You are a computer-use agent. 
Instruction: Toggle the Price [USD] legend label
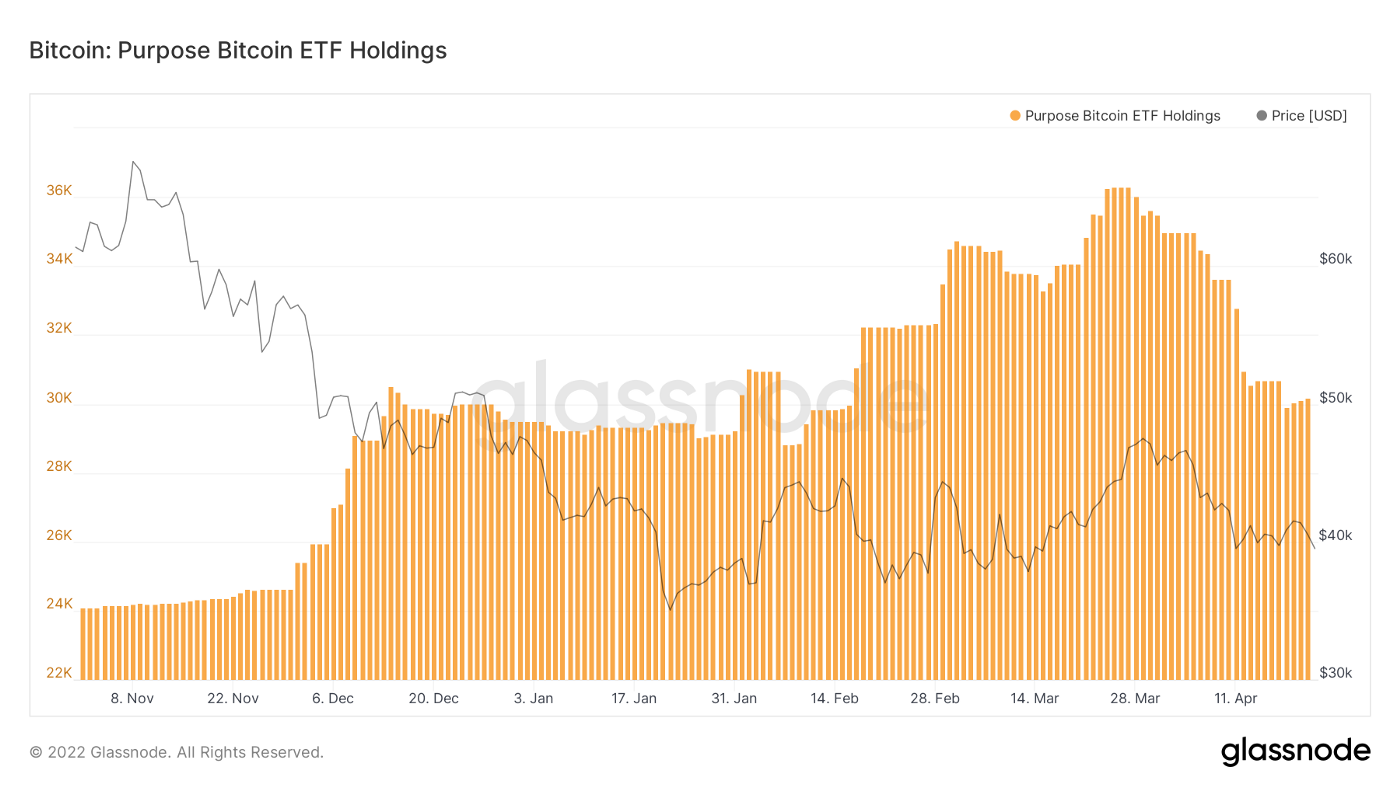click(x=1309, y=116)
